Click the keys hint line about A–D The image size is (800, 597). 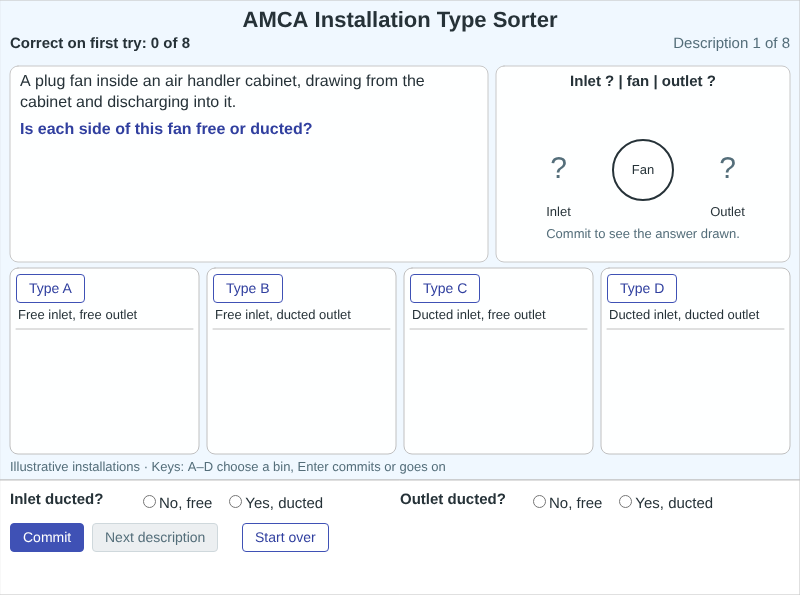(x=228, y=467)
